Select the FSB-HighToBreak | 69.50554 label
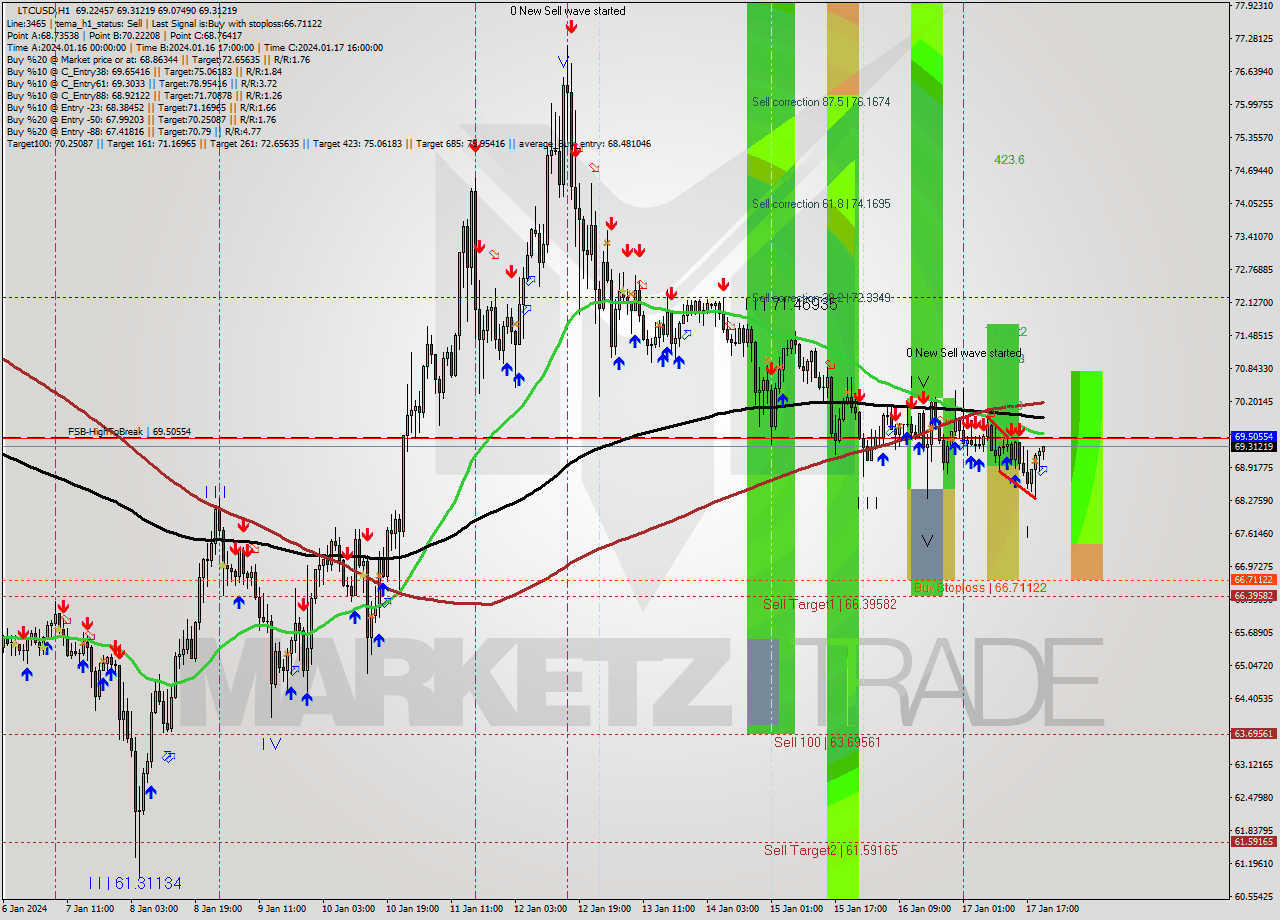 tap(129, 432)
